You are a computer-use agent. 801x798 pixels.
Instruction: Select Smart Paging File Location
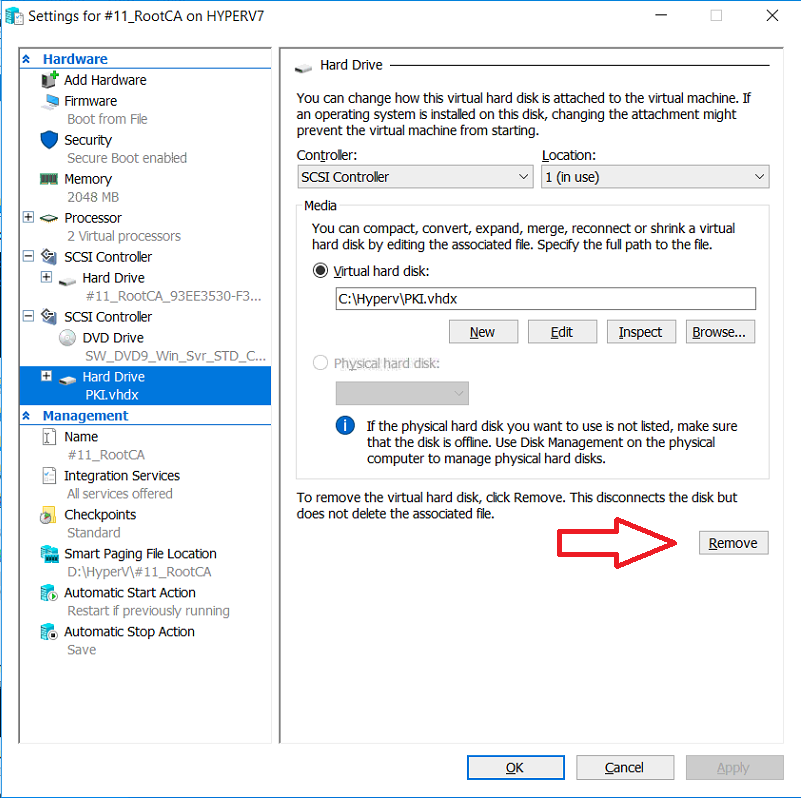140,554
